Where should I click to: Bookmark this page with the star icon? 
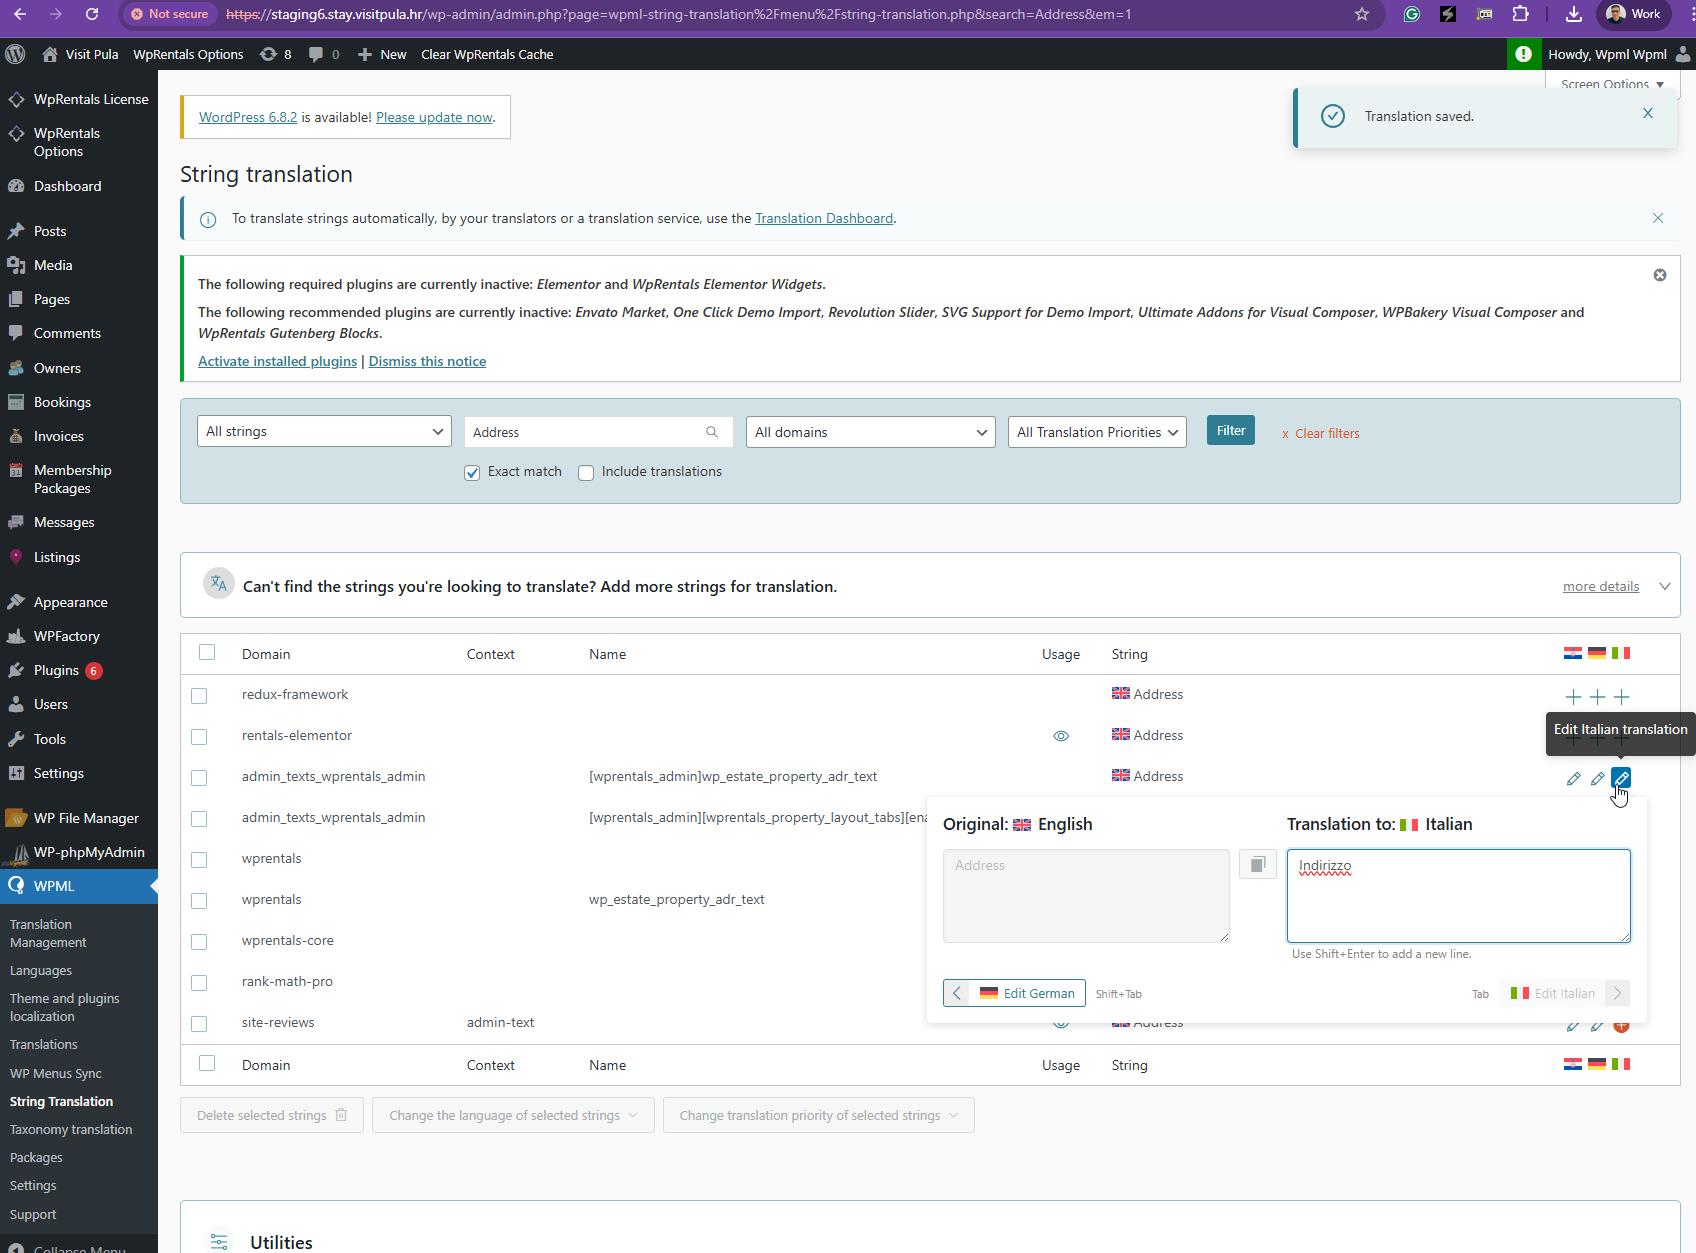[1361, 14]
